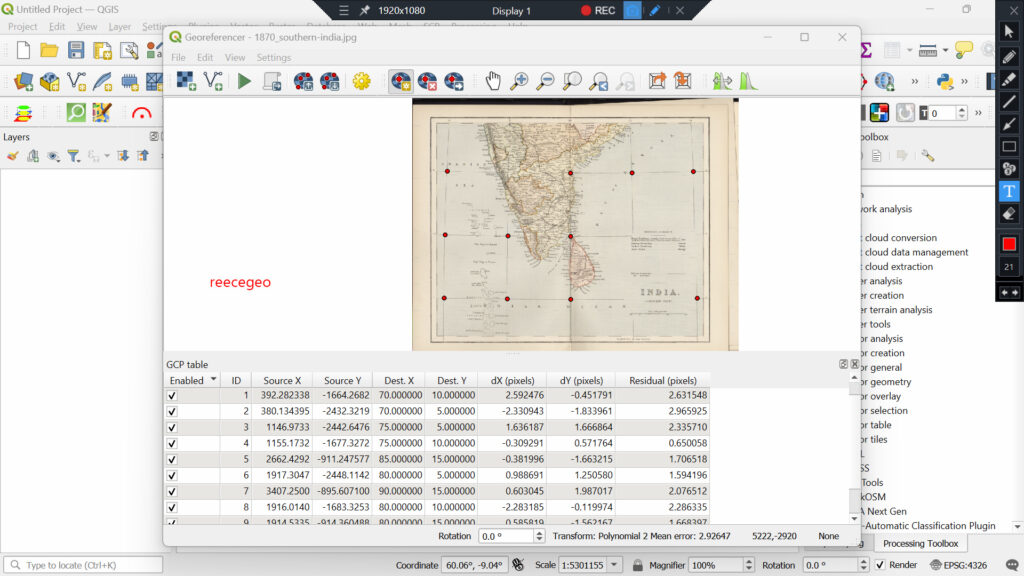Select the Move GCP Point tool

click(x=454, y=81)
